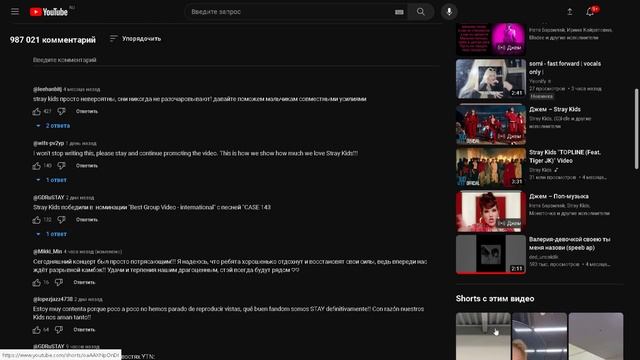The image size is (640, 360).
Task: Dislike the Best Group Video comment
Action: (x=61, y=220)
